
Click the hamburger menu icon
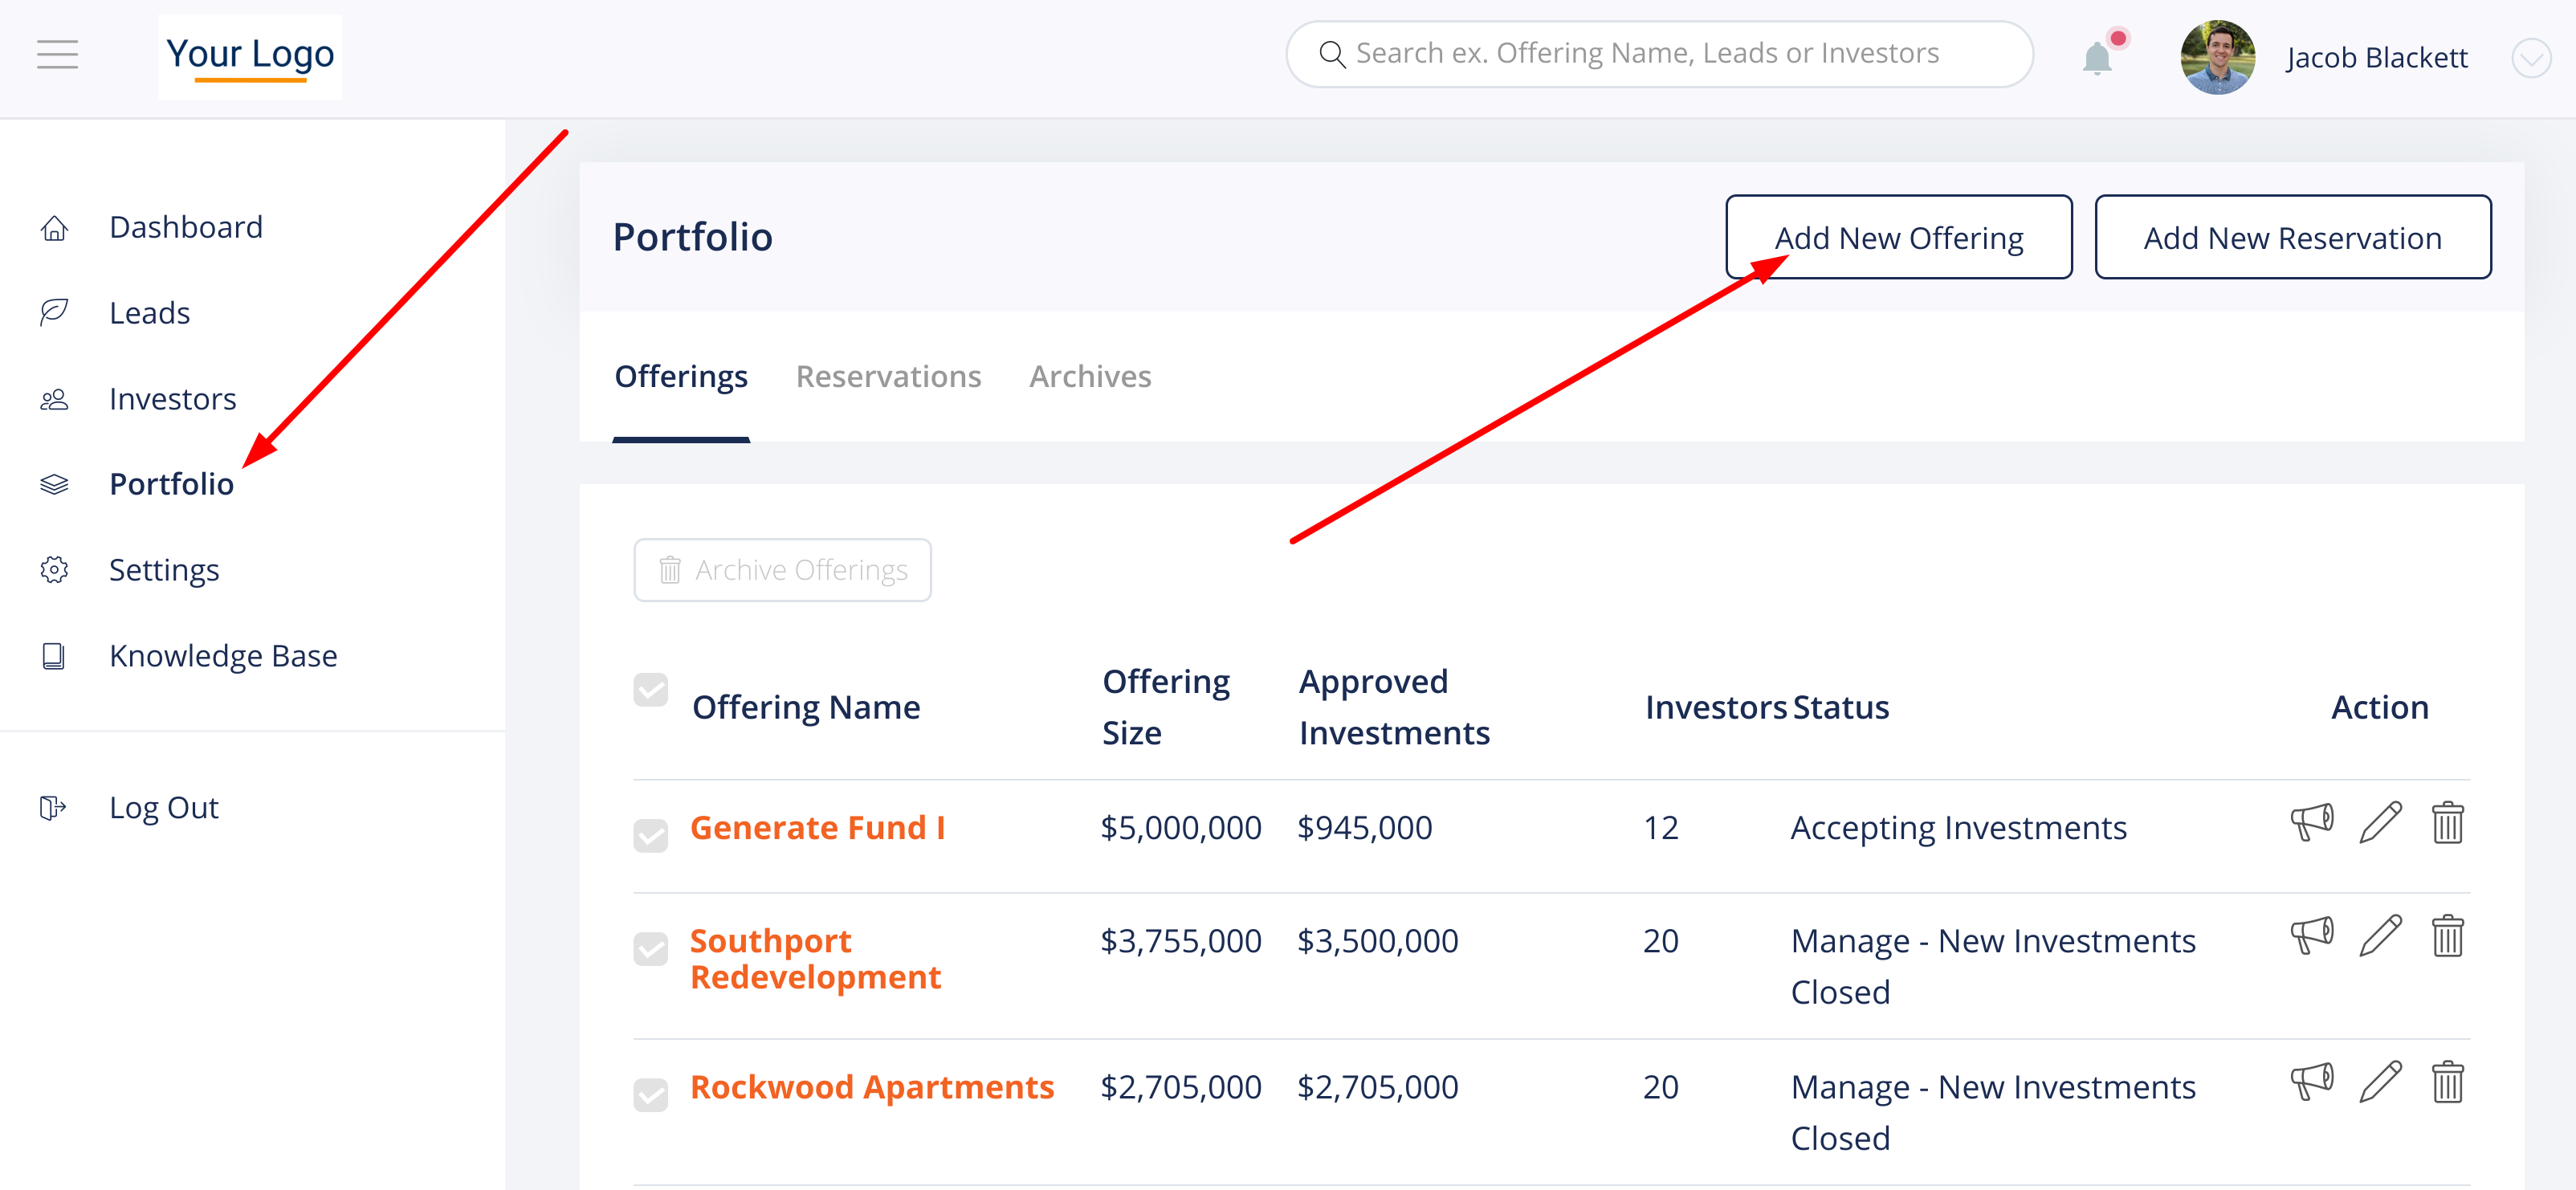coord(57,54)
